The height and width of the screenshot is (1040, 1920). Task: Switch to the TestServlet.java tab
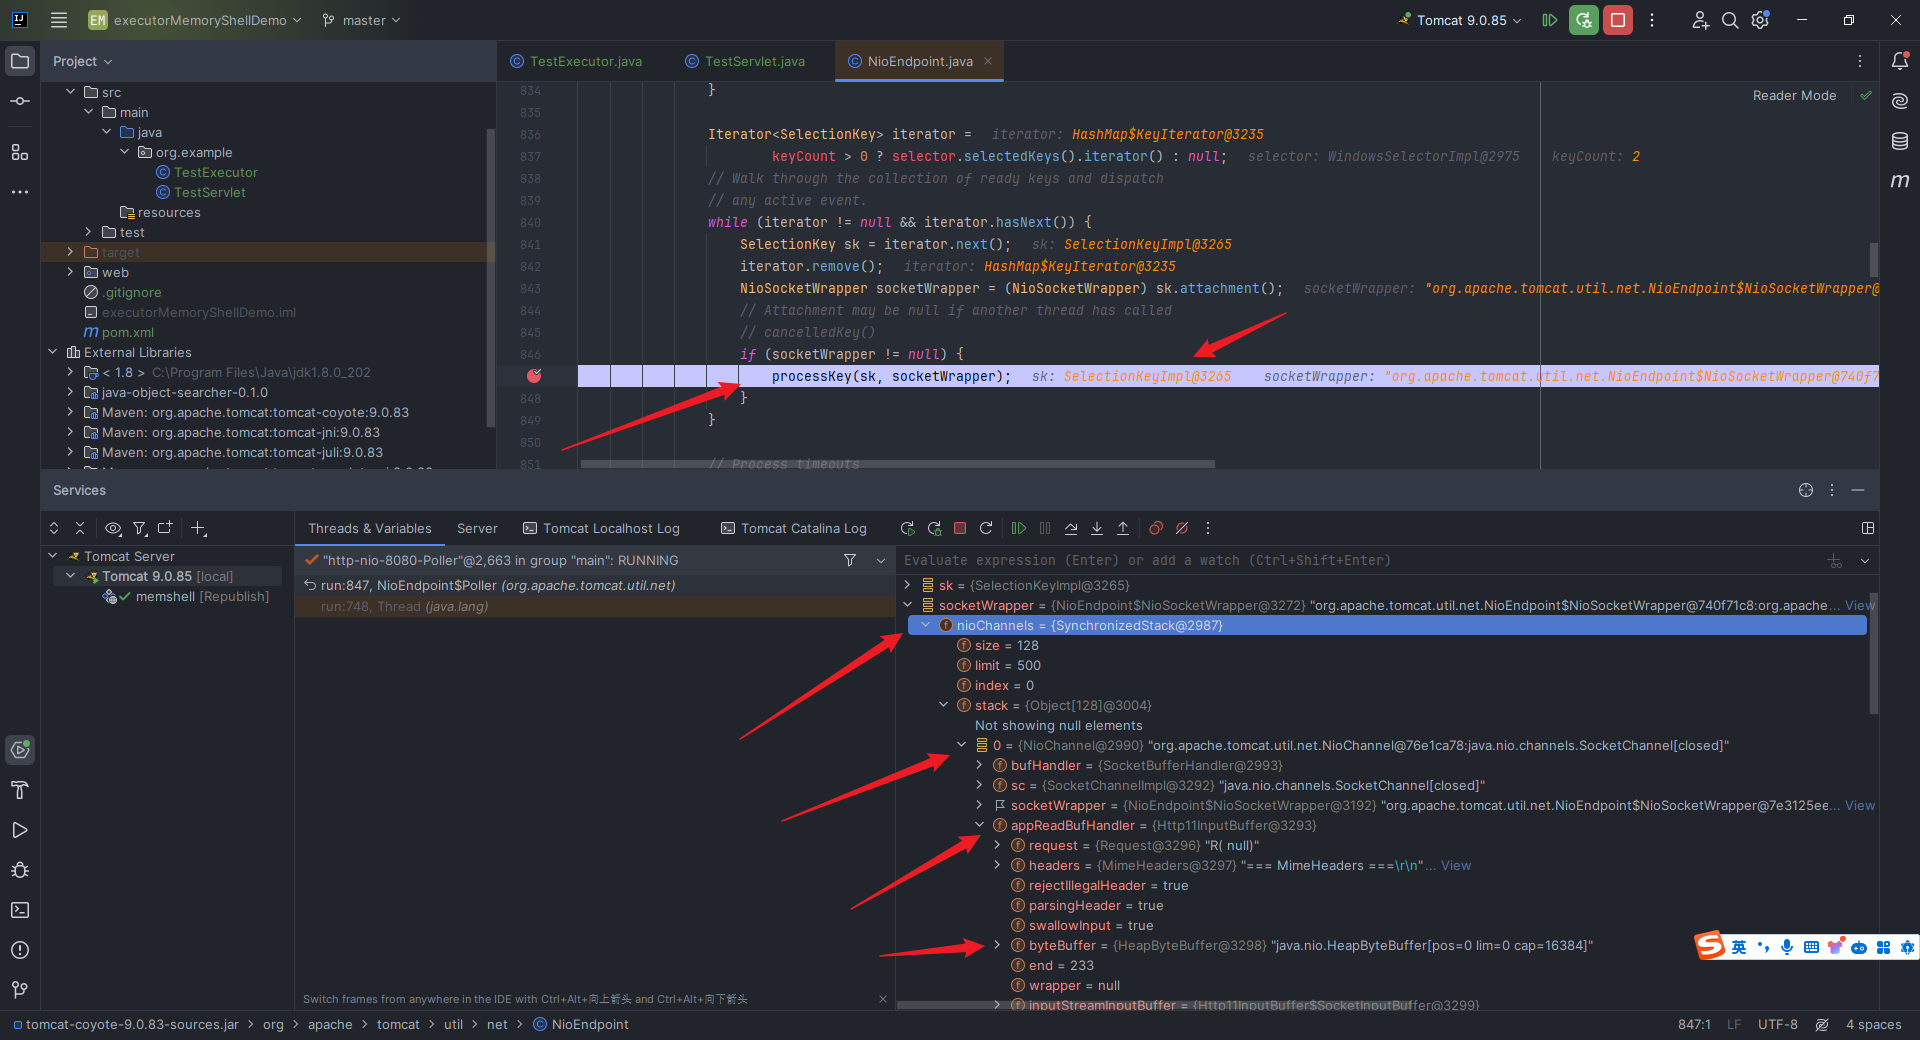pos(745,61)
